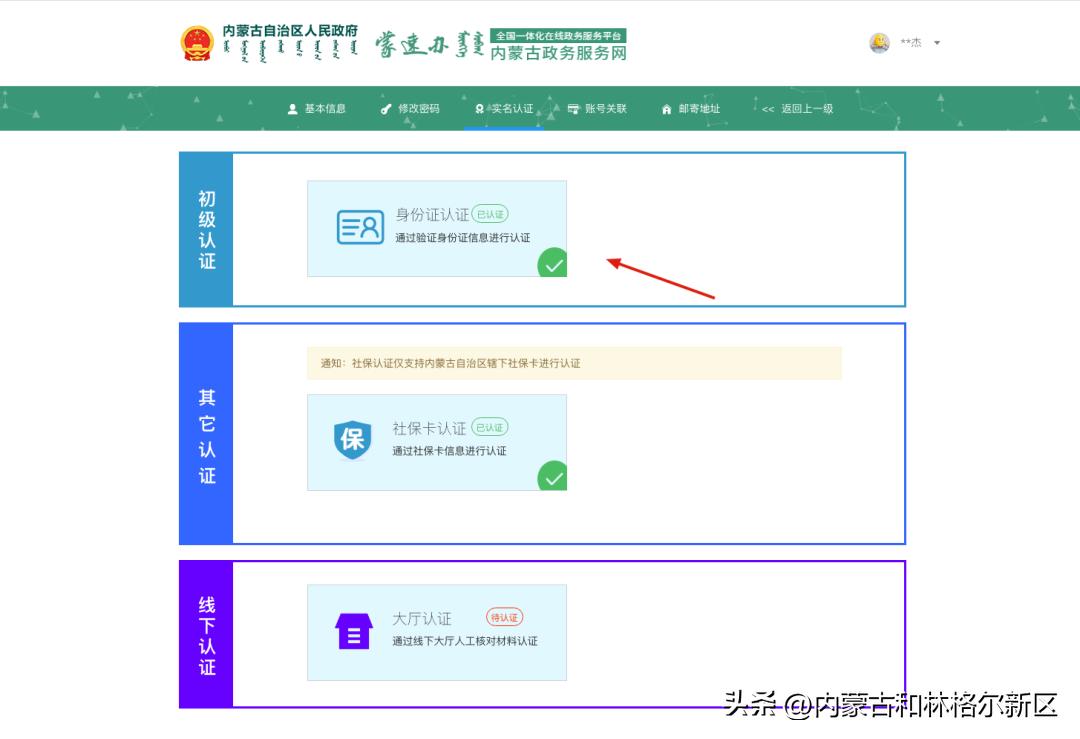This screenshot has height=739, width=1080.
Task: Expand the **杰 account dropdown
Action: click(x=912, y=43)
